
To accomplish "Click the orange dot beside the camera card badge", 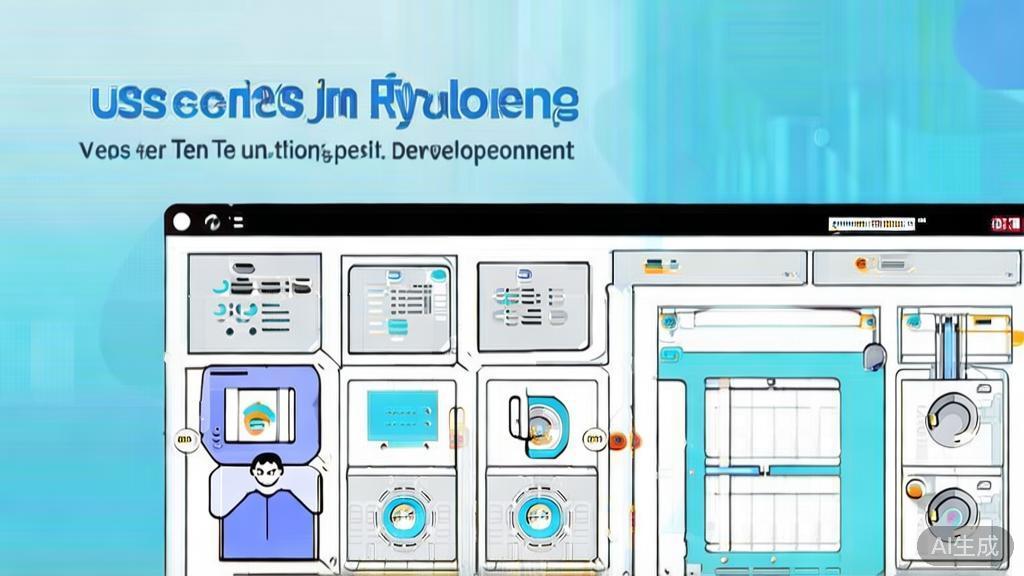I will tap(617, 441).
